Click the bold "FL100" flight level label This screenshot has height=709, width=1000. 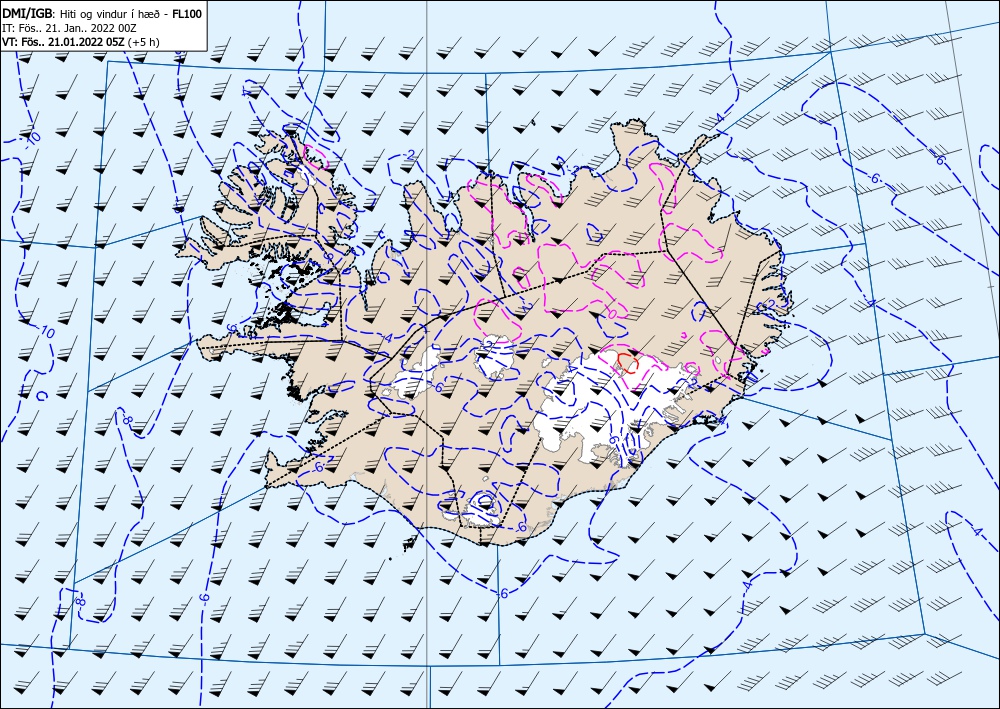pyautogui.click(x=187, y=13)
